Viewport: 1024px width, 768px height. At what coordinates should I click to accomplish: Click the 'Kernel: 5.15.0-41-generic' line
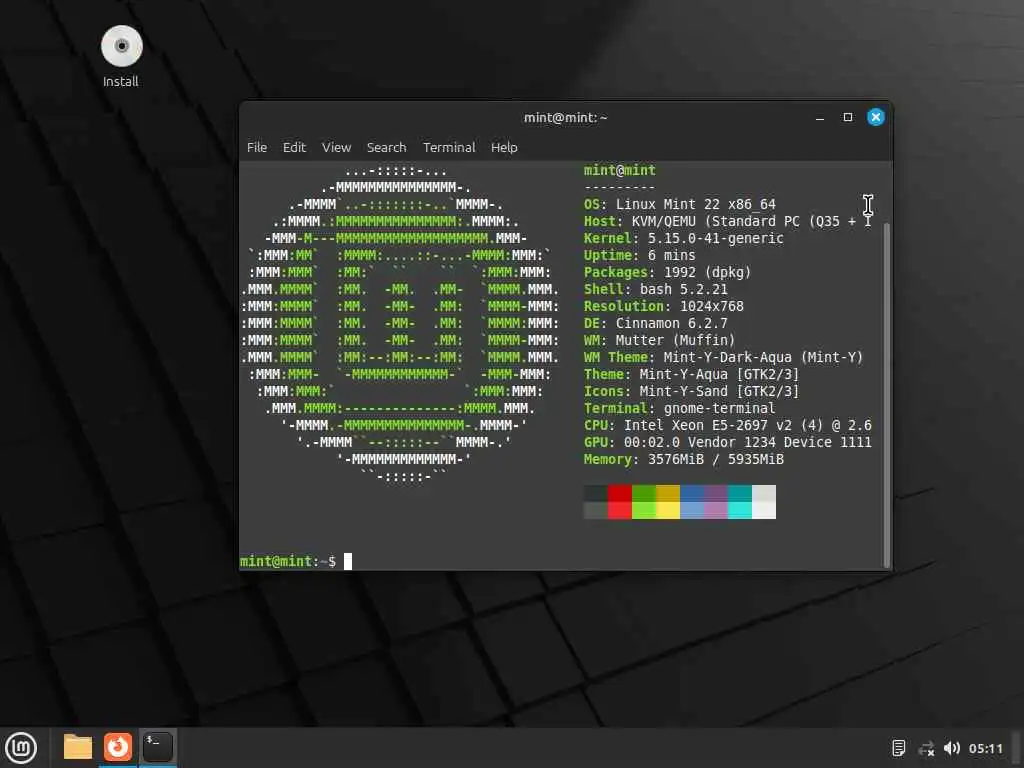(x=683, y=238)
